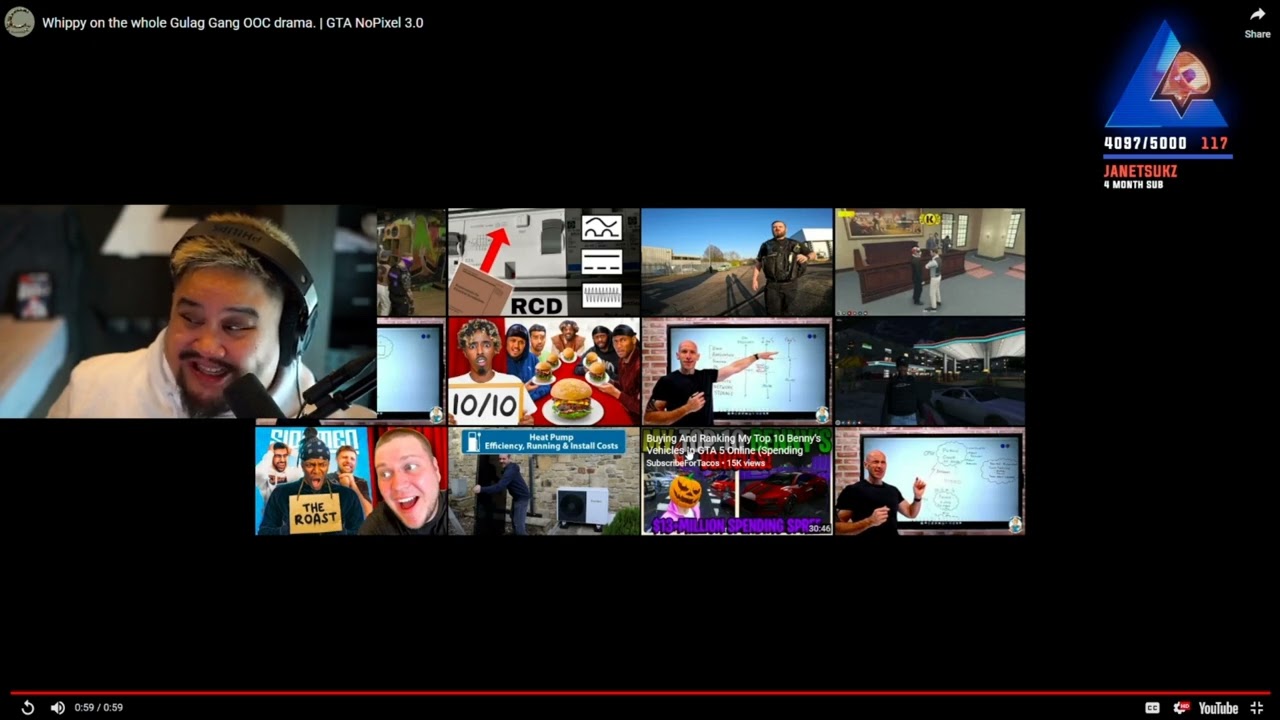Click the Share arrow button
Image resolution: width=1280 pixels, height=720 pixels.
coord(1257,22)
